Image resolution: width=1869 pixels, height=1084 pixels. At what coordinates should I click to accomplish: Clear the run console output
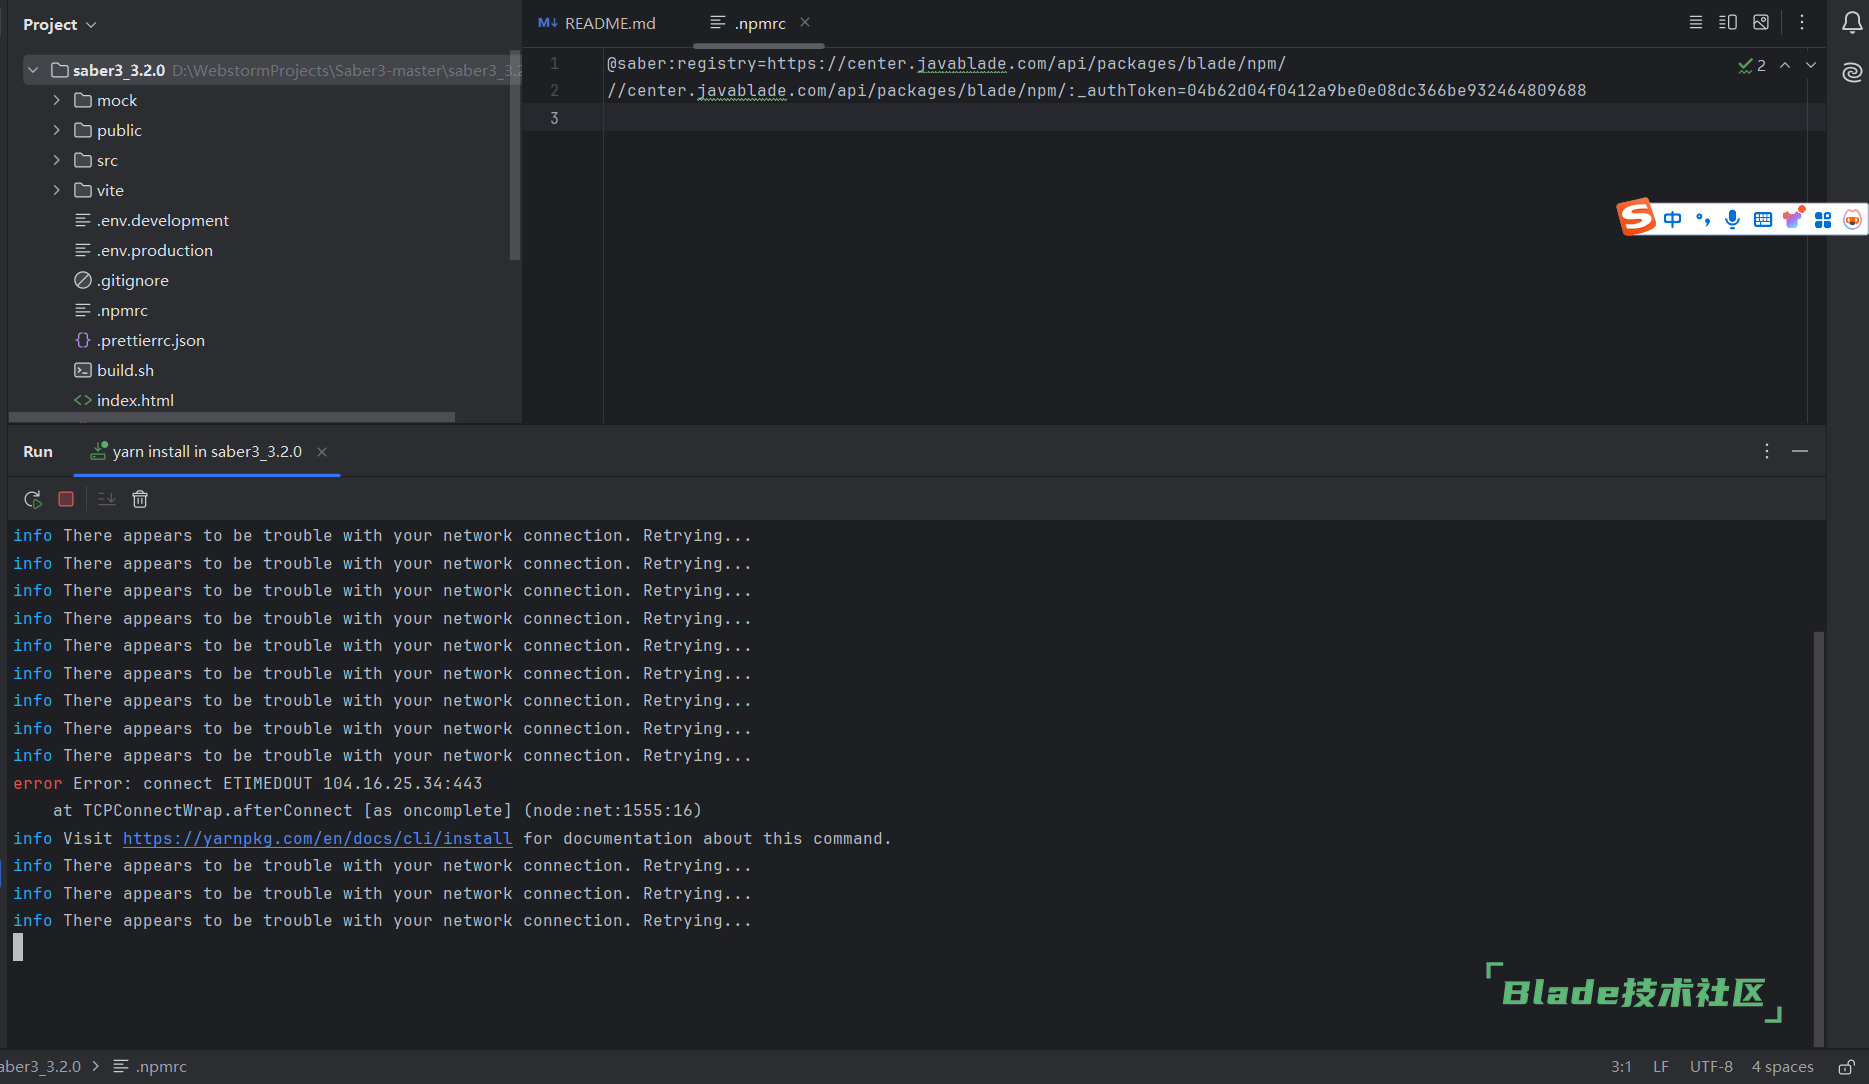tap(140, 499)
